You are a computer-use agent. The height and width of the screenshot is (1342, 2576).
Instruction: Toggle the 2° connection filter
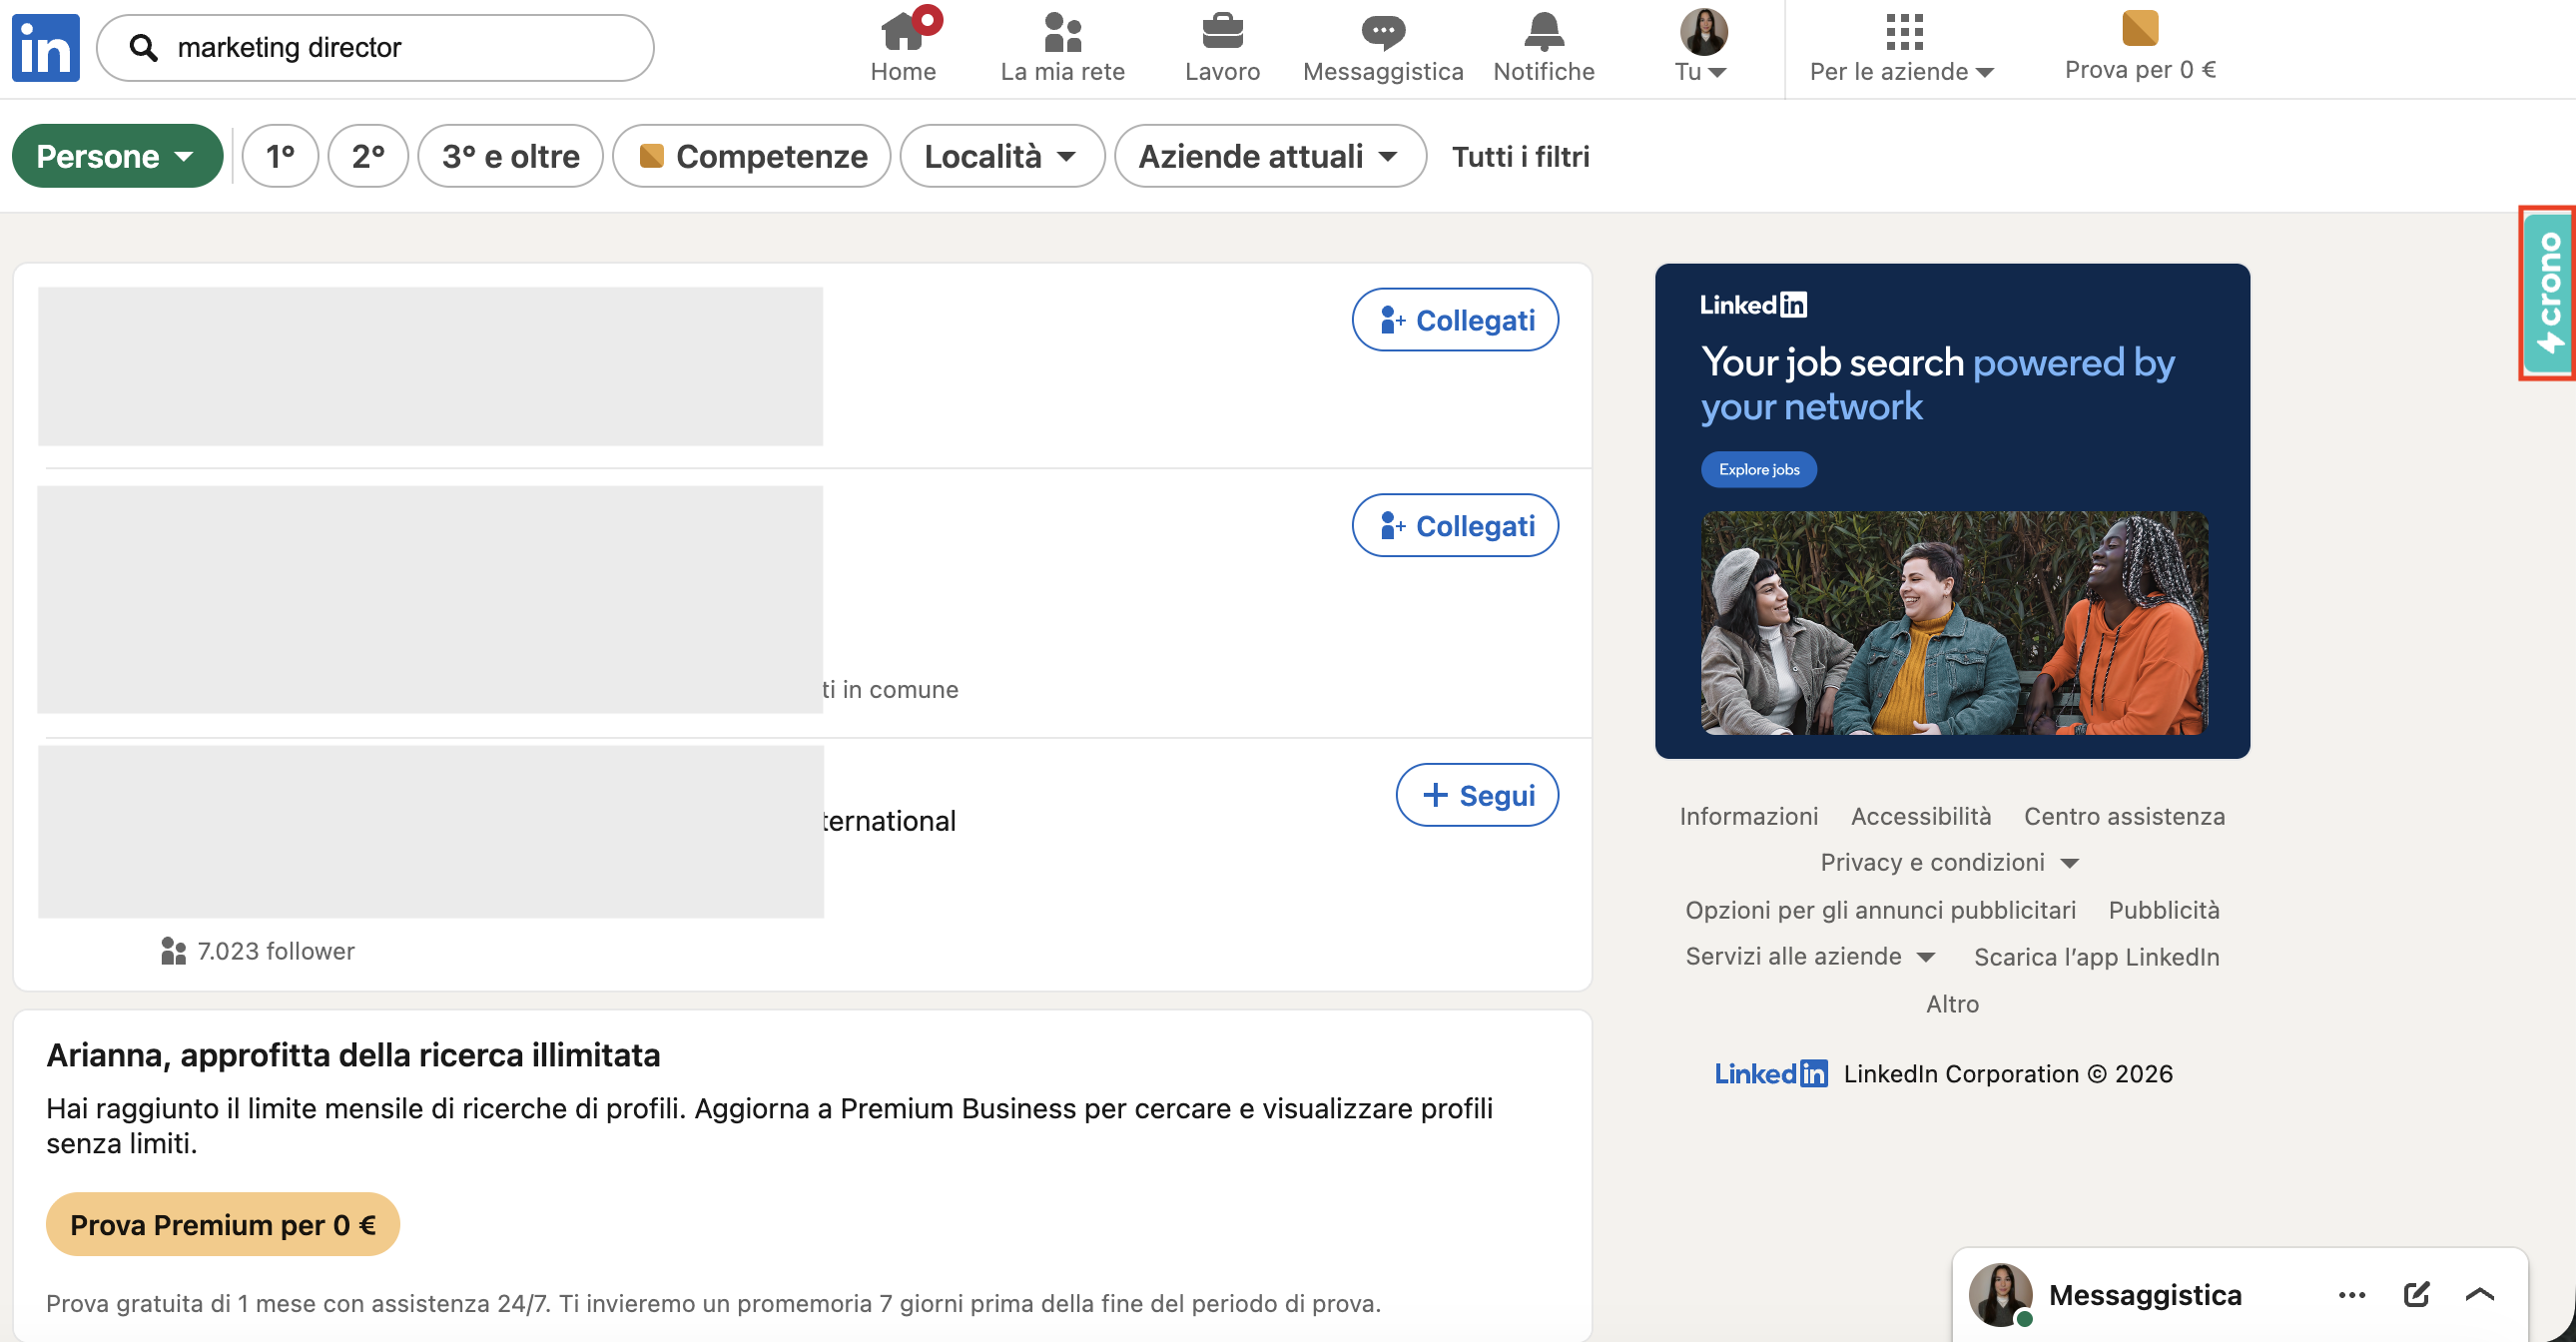point(367,156)
